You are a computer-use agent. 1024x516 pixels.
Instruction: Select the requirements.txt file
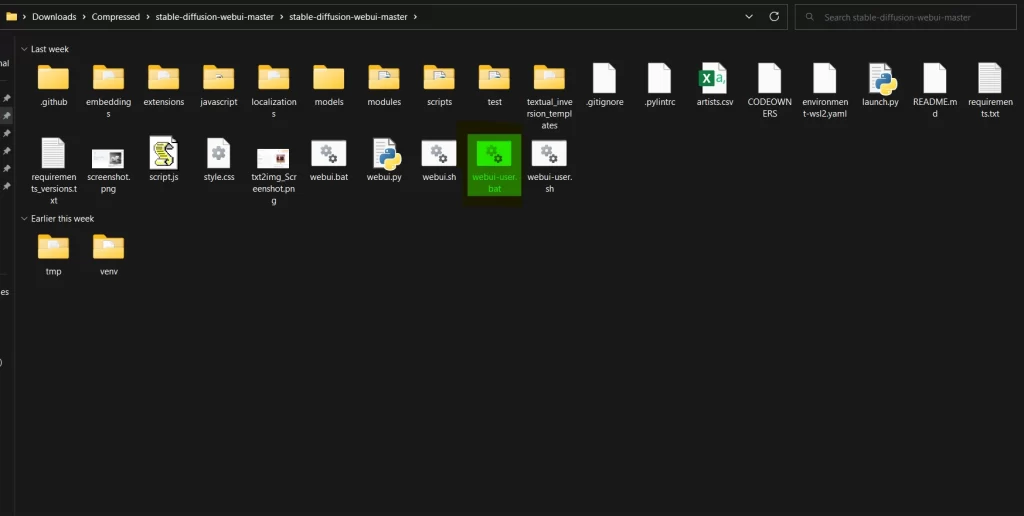point(990,89)
